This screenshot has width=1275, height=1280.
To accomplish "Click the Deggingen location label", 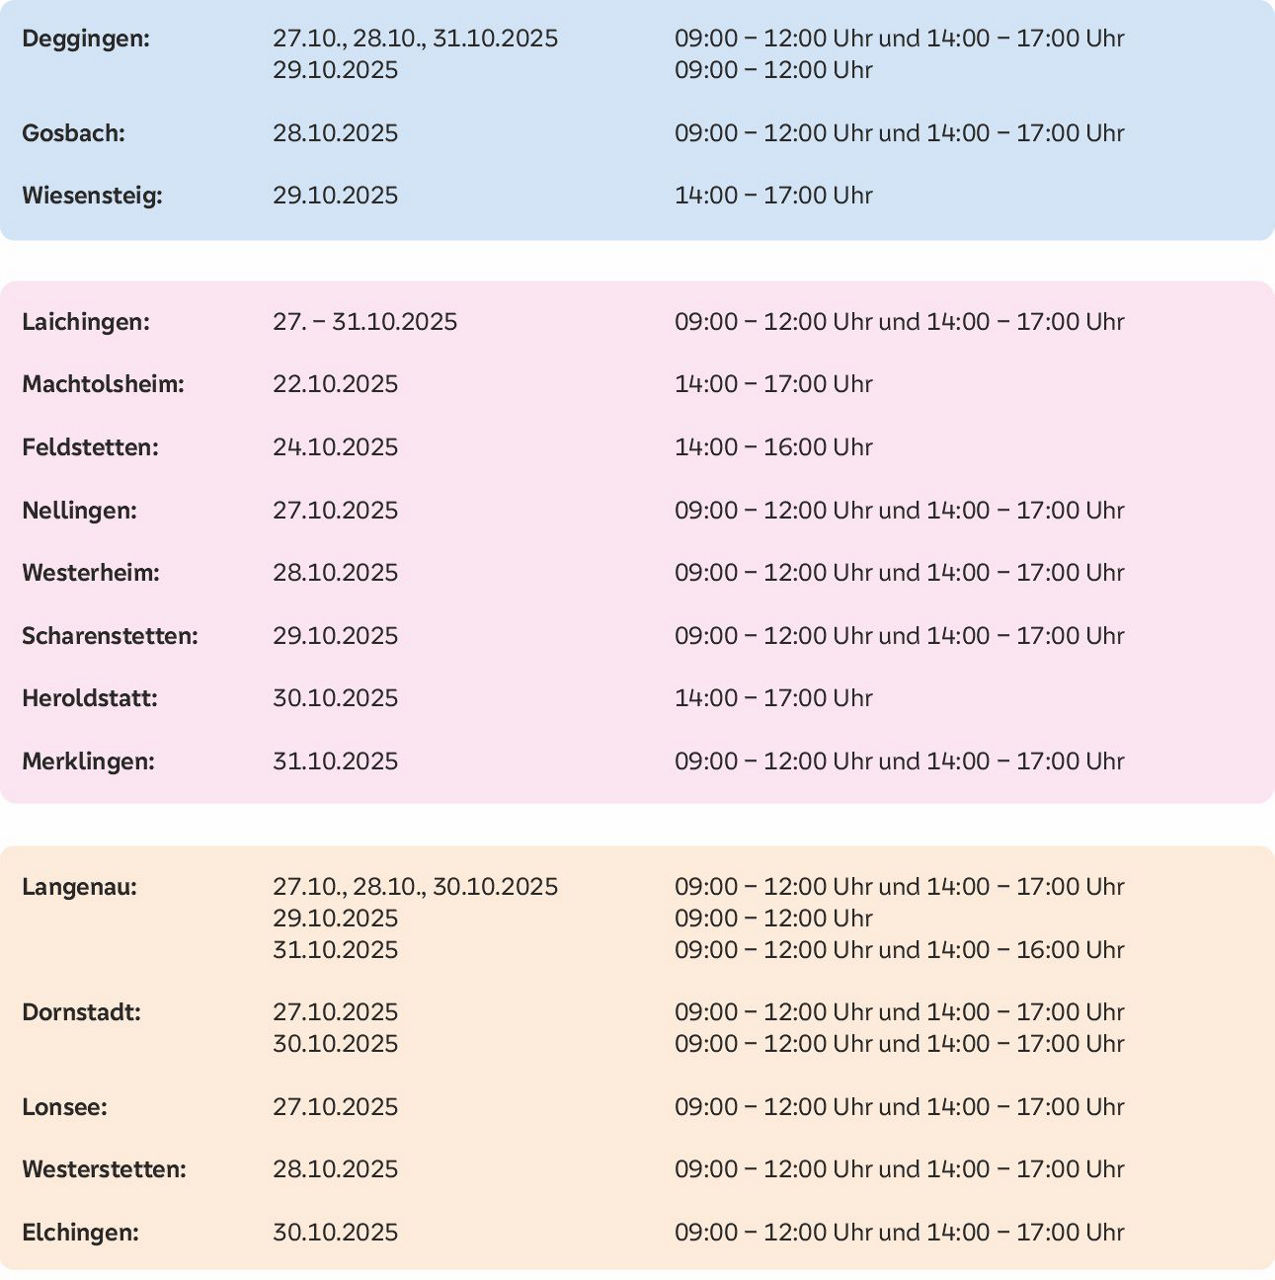I will coord(86,39).
